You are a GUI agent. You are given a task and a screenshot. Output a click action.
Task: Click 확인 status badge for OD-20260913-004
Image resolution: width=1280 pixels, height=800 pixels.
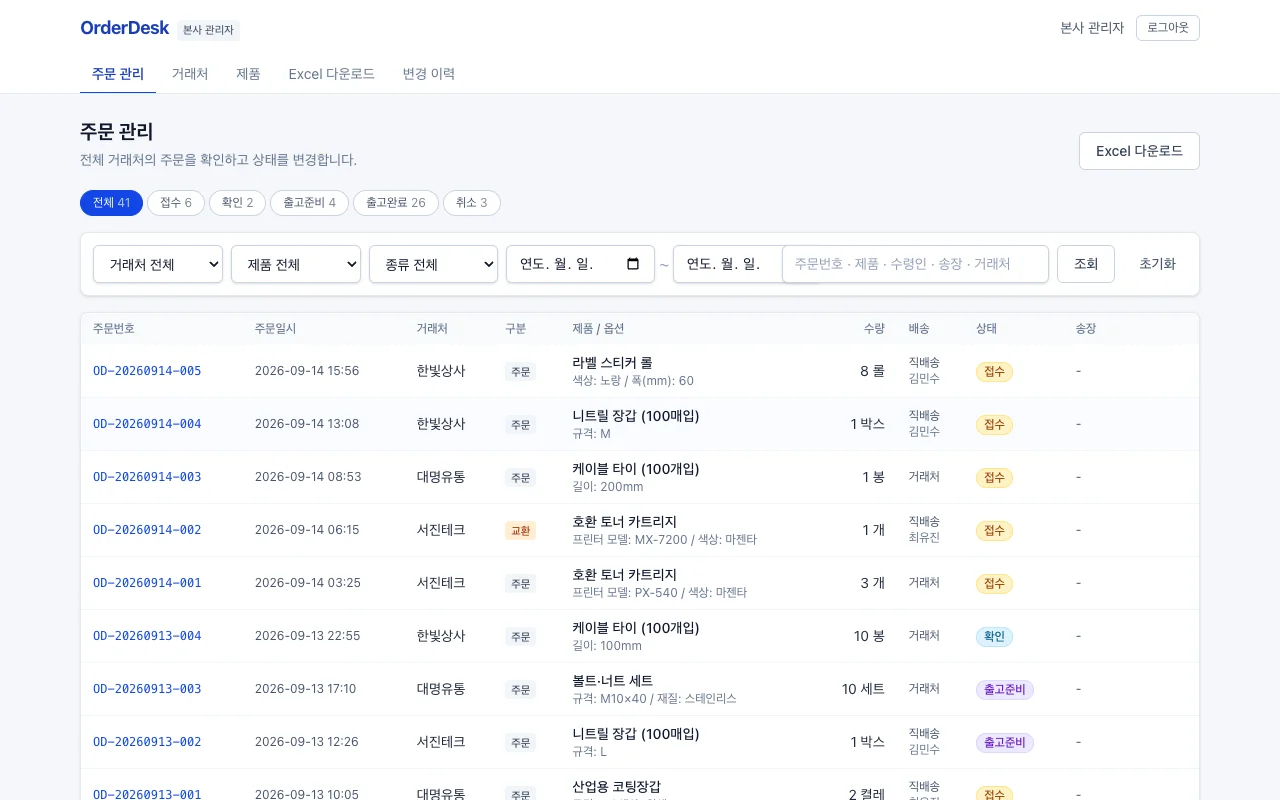pos(994,637)
